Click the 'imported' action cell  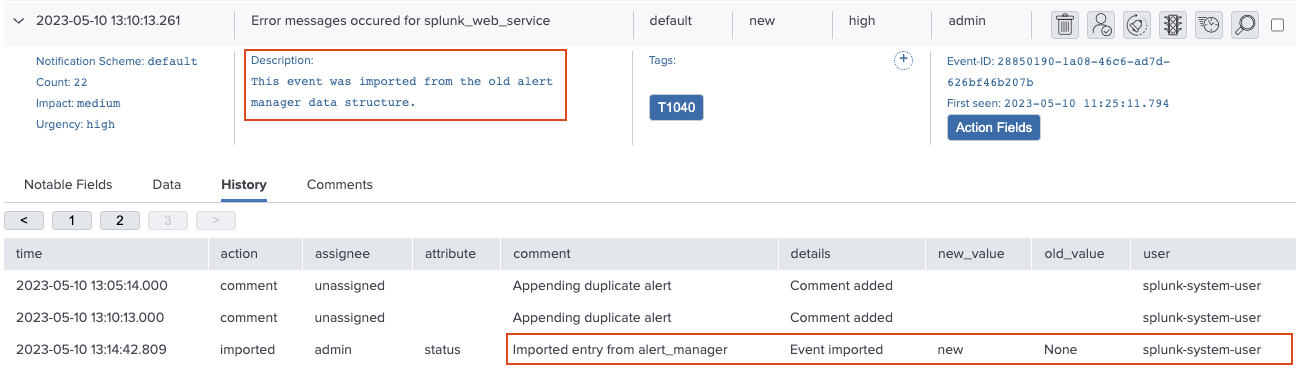248,350
